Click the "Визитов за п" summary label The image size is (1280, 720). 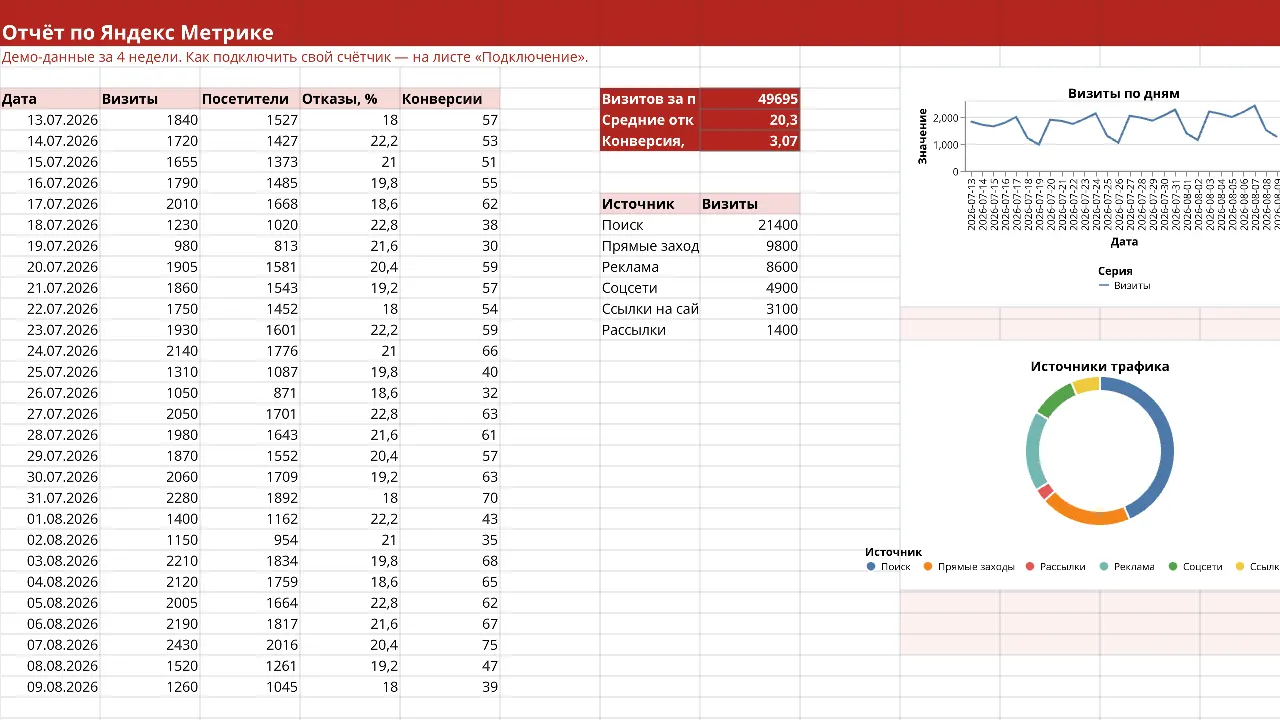(650, 99)
